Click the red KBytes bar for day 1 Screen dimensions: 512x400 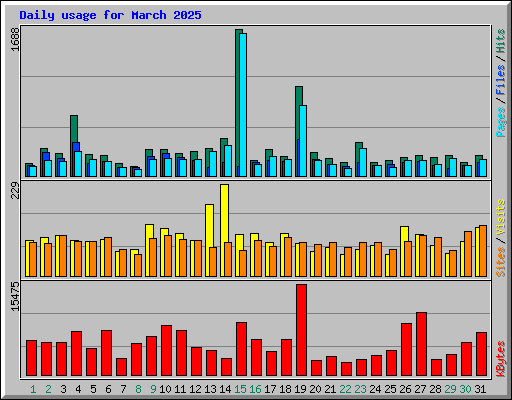(31, 358)
